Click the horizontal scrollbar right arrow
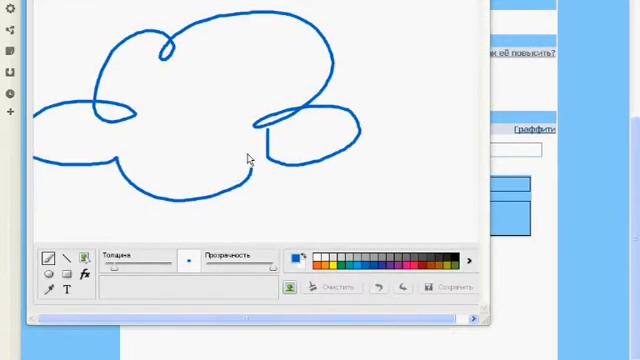The height and width of the screenshot is (360, 640). [473, 319]
